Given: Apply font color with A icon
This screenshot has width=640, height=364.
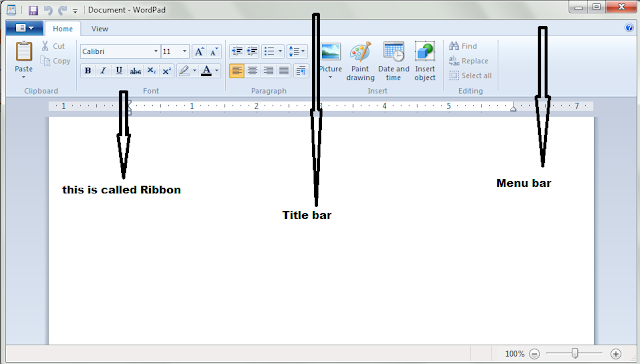Looking at the screenshot, I should [x=207, y=71].
